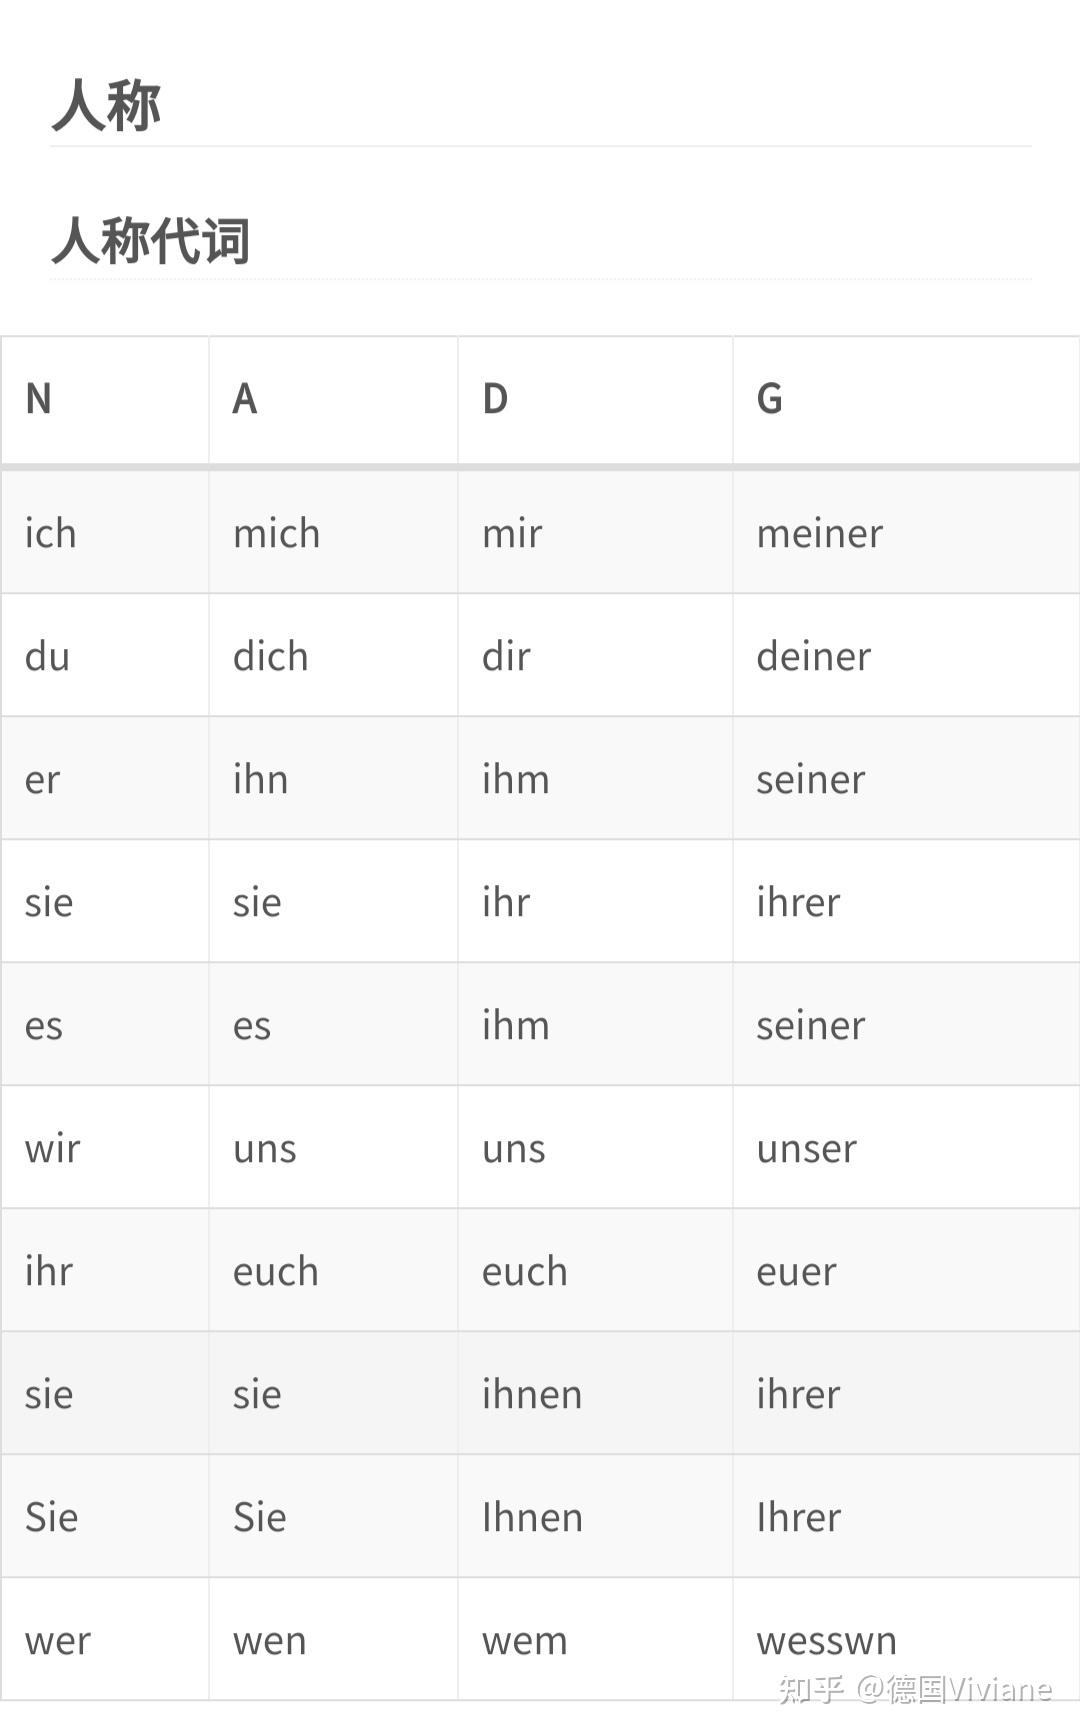Click the "wesswn" cell

pyautogui.click(x=826, y=1640)
